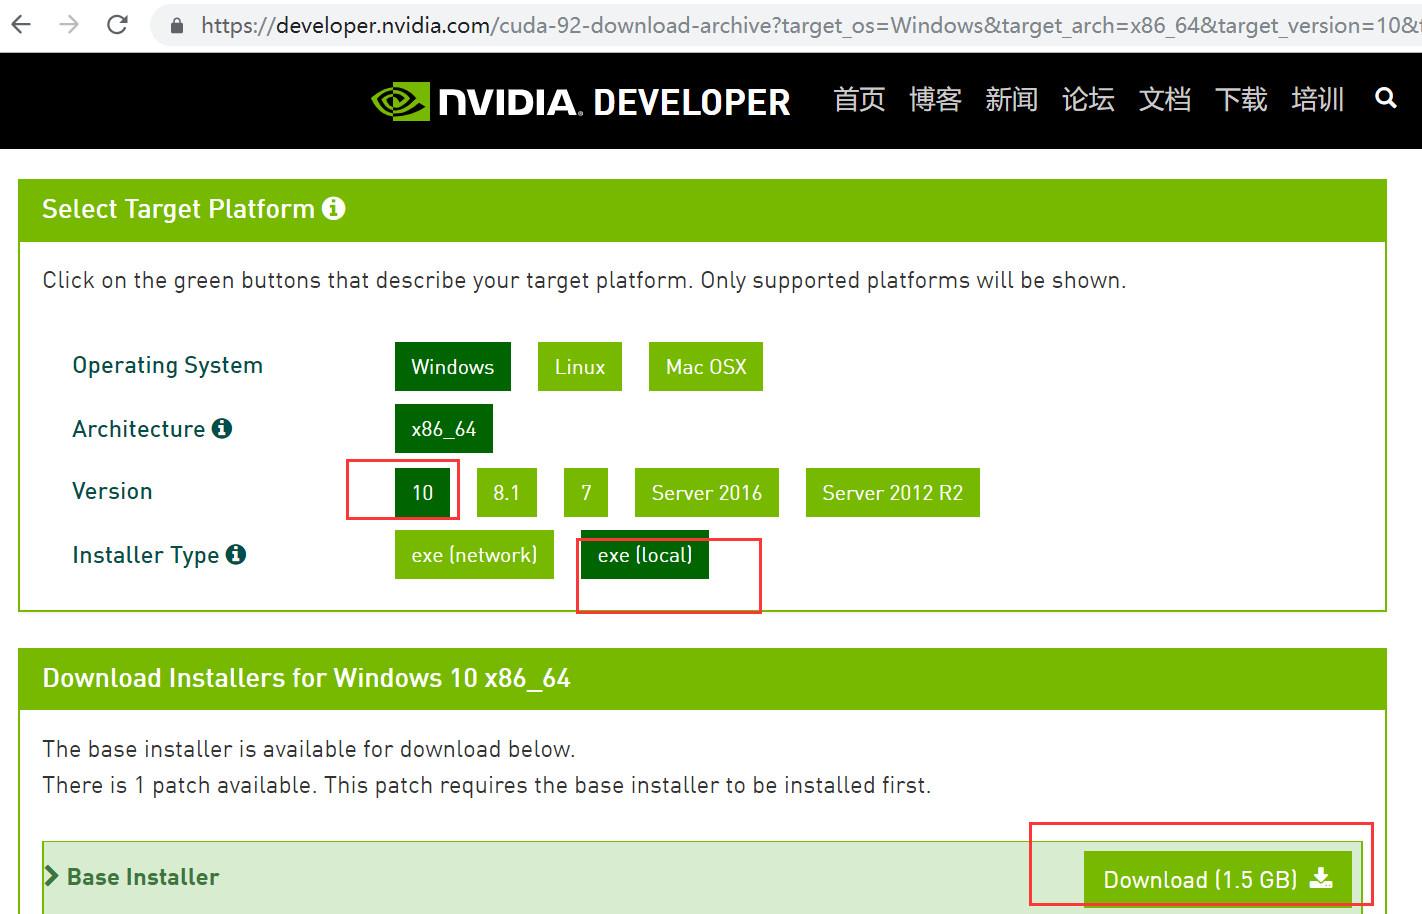1422x914 pixels.
Task: Open the 论坛 menu item
Action: tap(1088, 99)
